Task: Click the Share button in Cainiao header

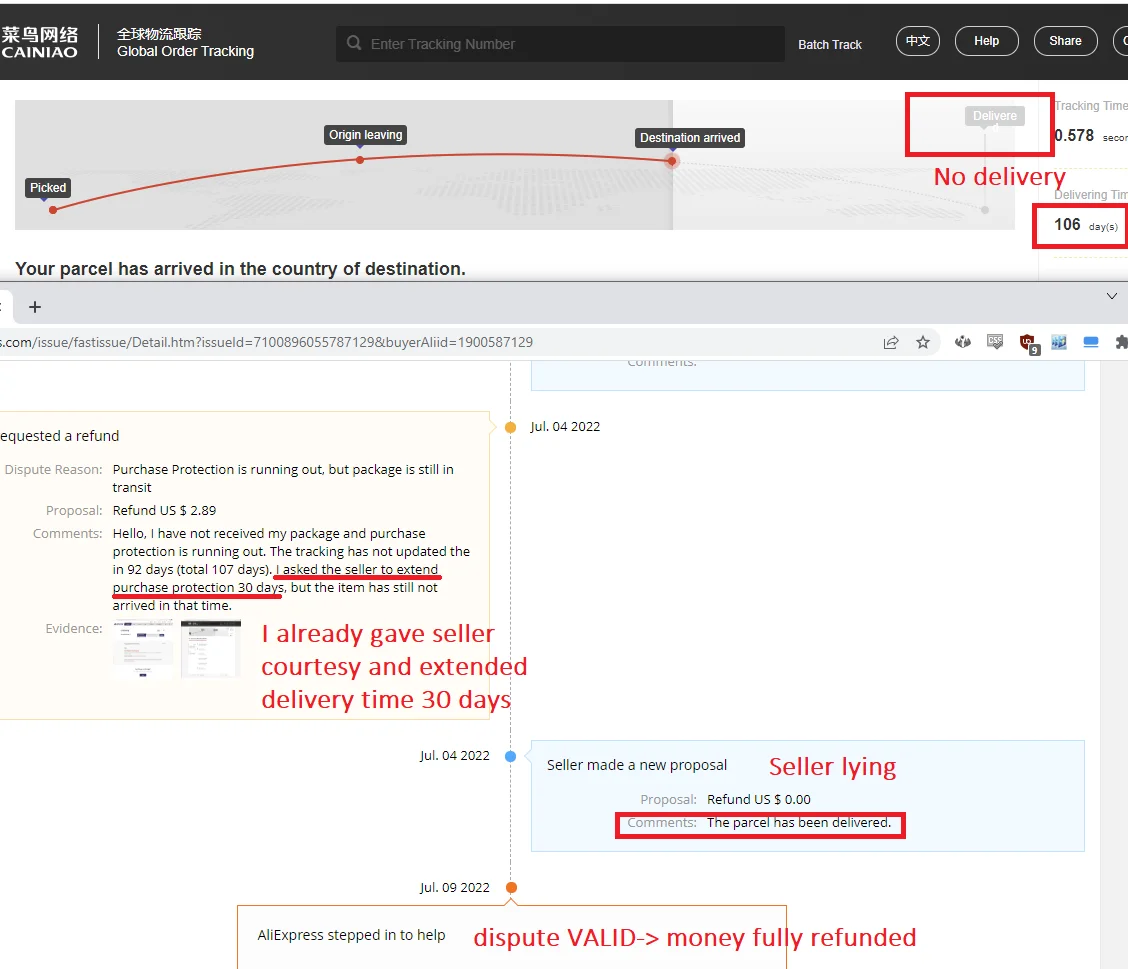Action: 1065,41
